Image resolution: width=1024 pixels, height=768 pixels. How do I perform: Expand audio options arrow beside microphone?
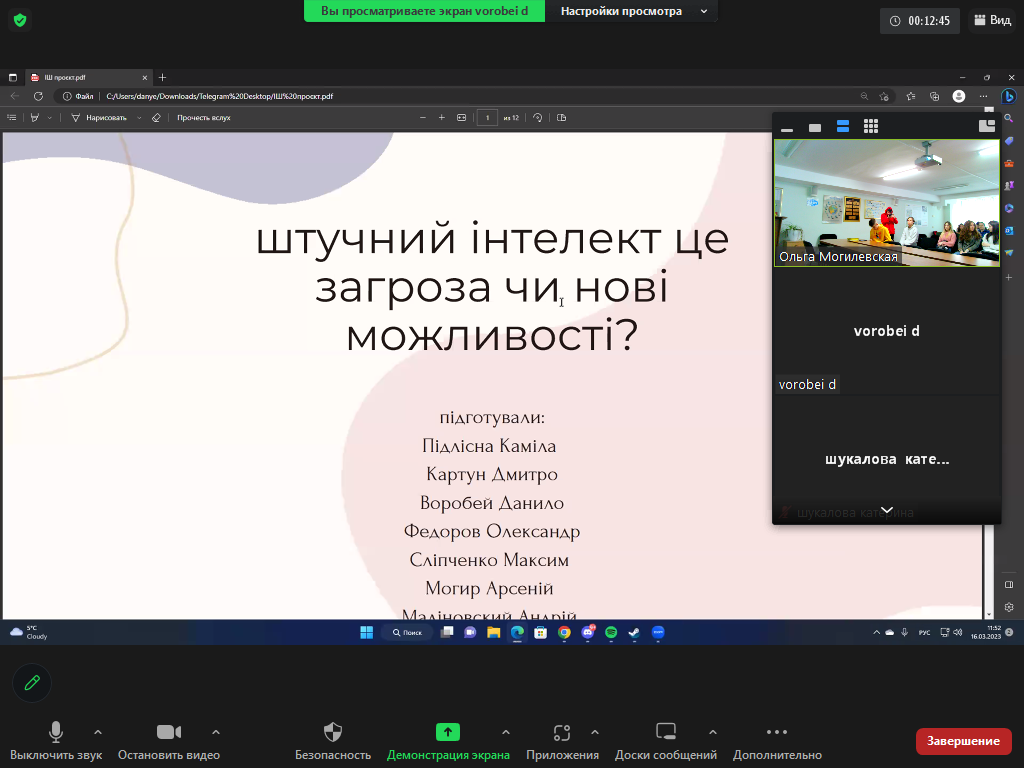98,732
